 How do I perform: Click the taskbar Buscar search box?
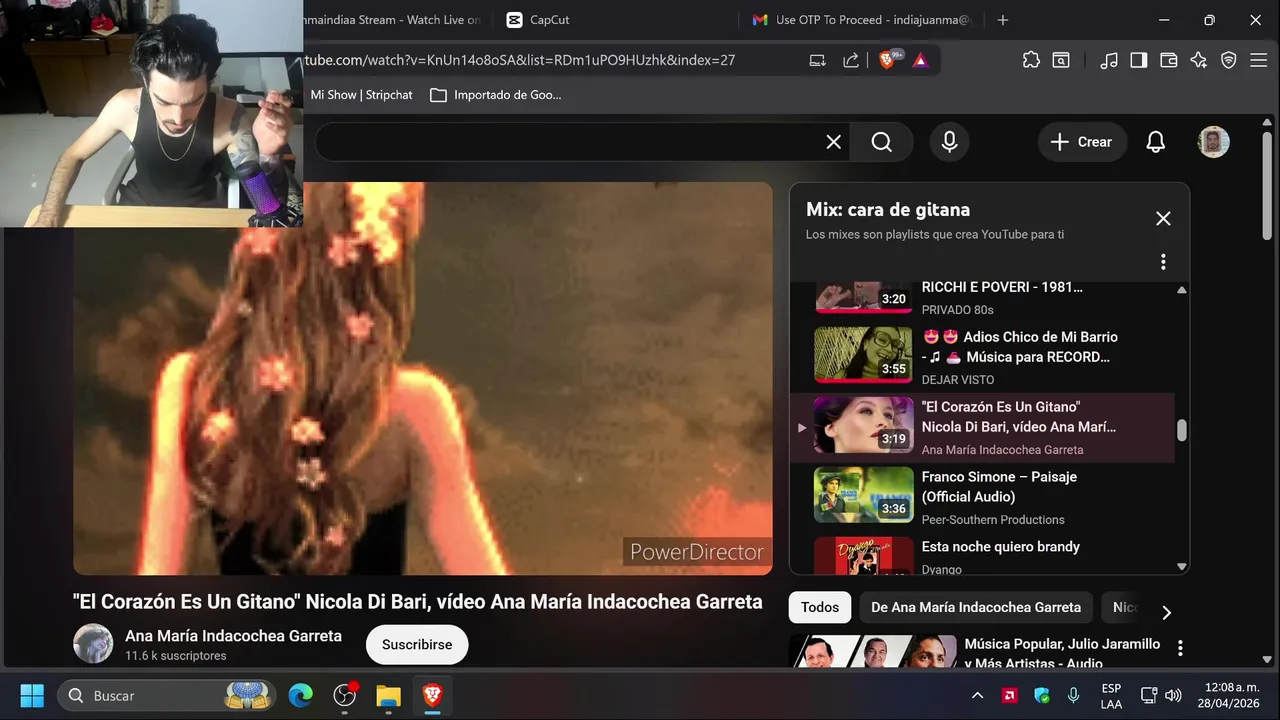[168, 695]
